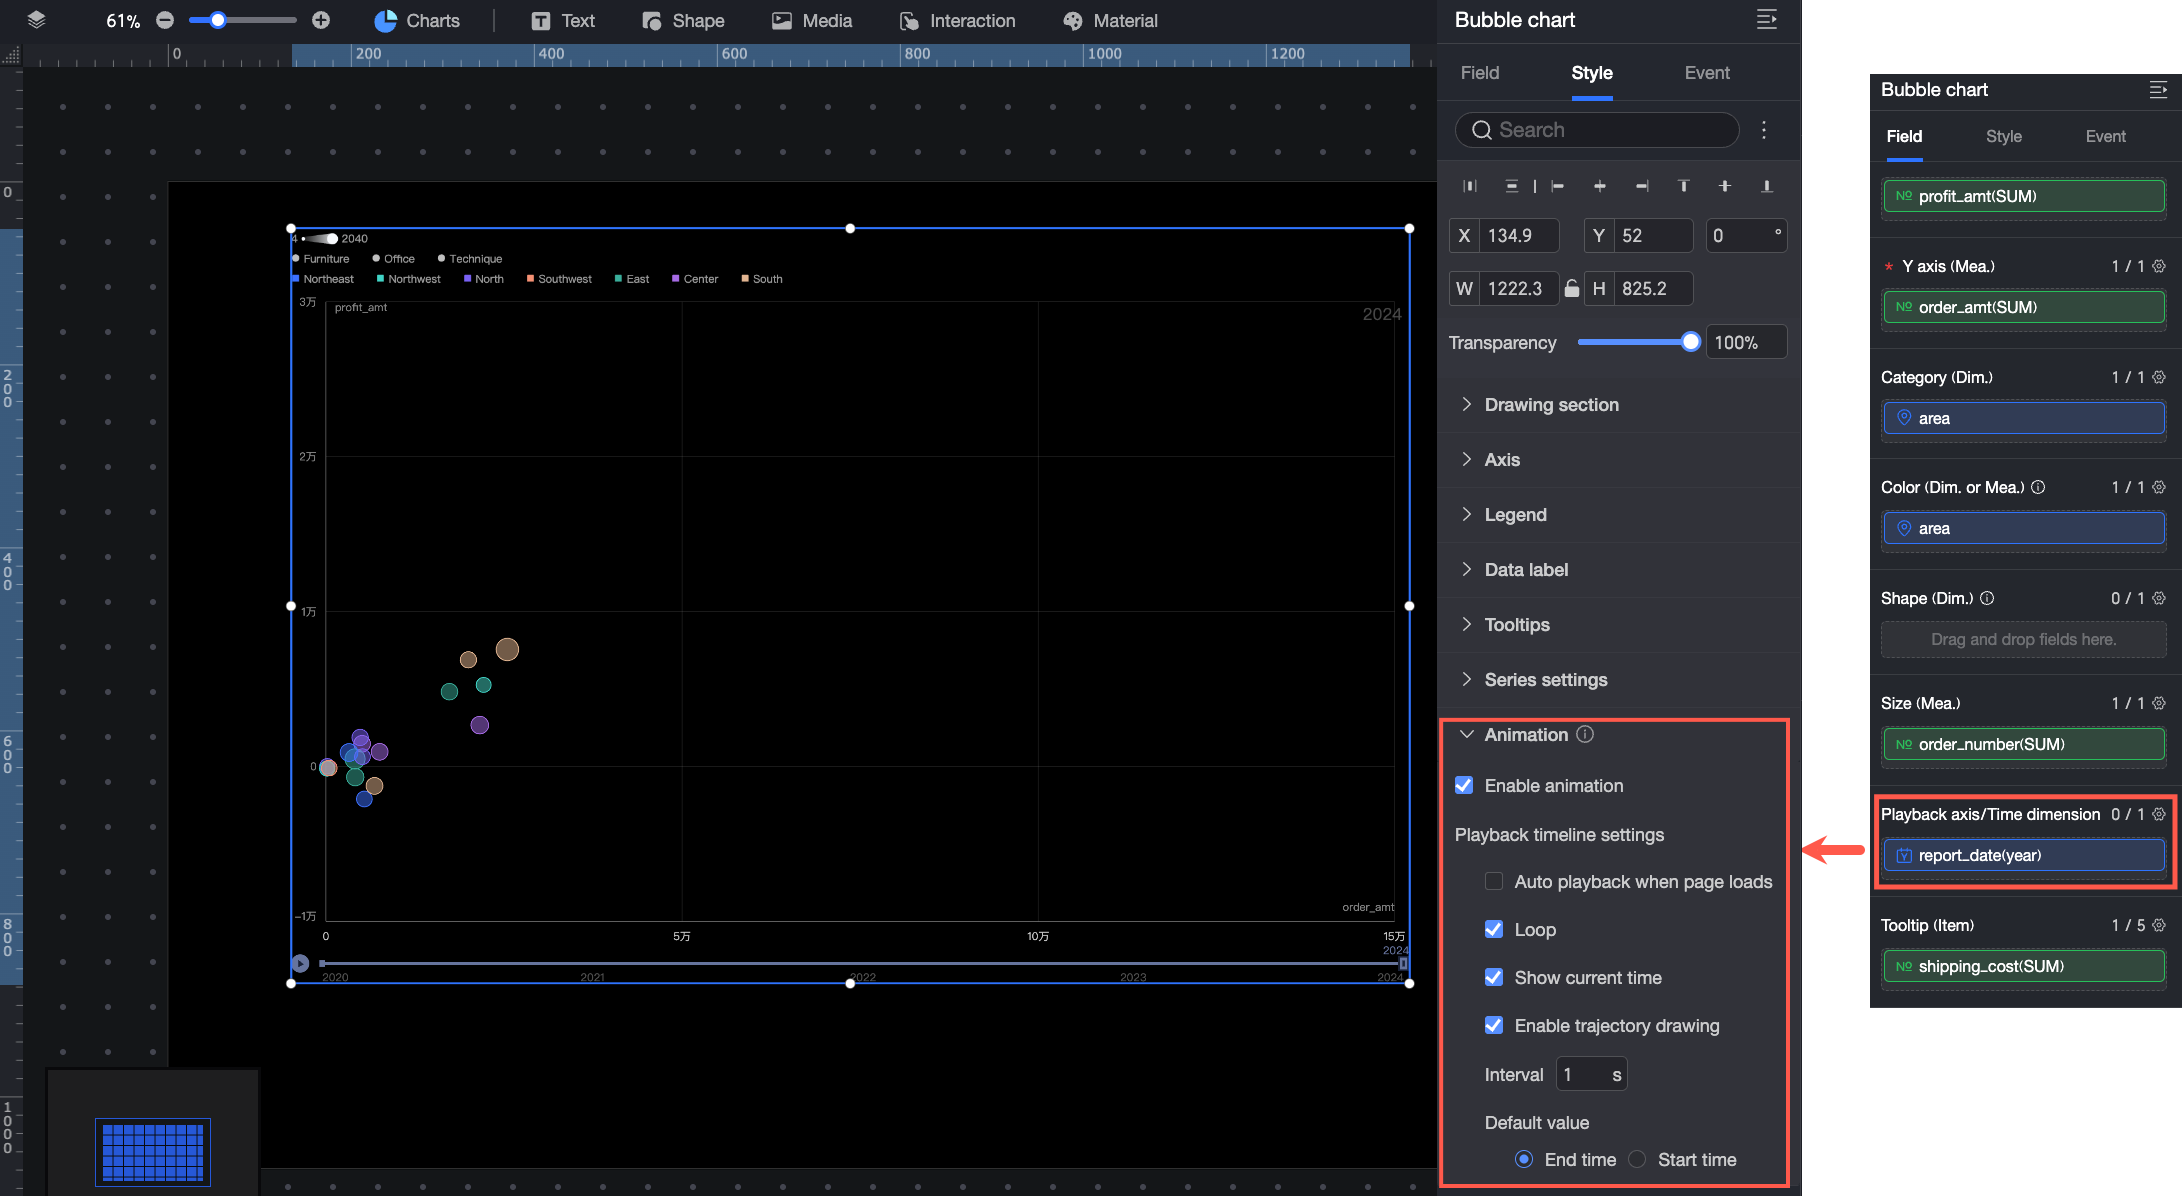Collapse the Bubble chart style panel
2182x1196 pixels.
(x=1767, y=20)
